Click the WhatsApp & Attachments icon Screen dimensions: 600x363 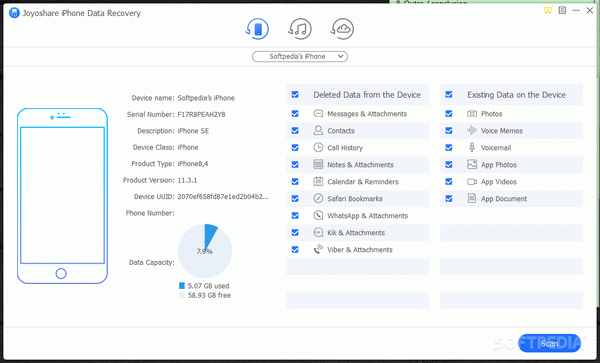coord(318,215)
